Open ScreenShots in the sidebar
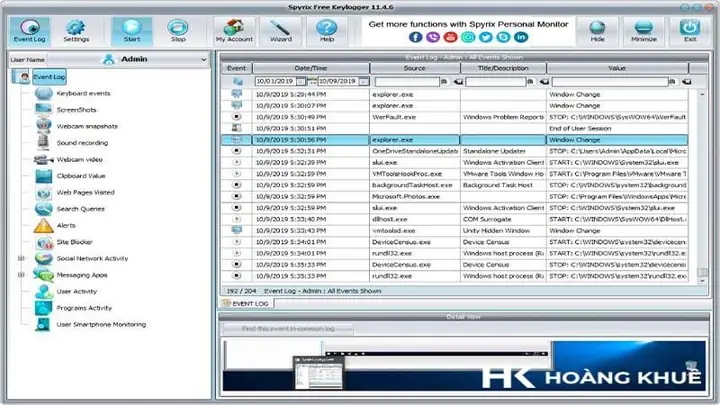 pyautogui.click(x=76, y=110)
